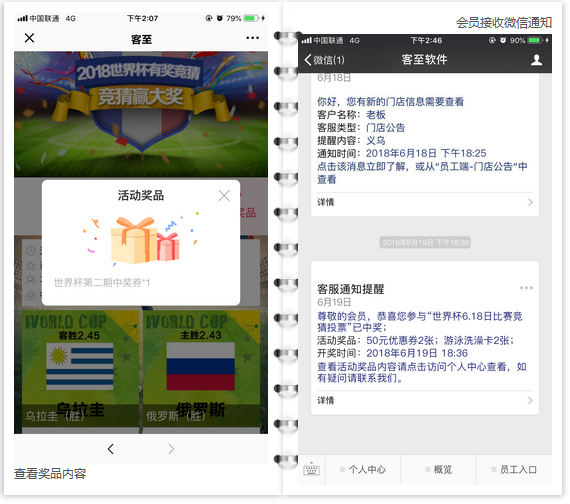Close the 活动奖品 popup

click(224, 196)
